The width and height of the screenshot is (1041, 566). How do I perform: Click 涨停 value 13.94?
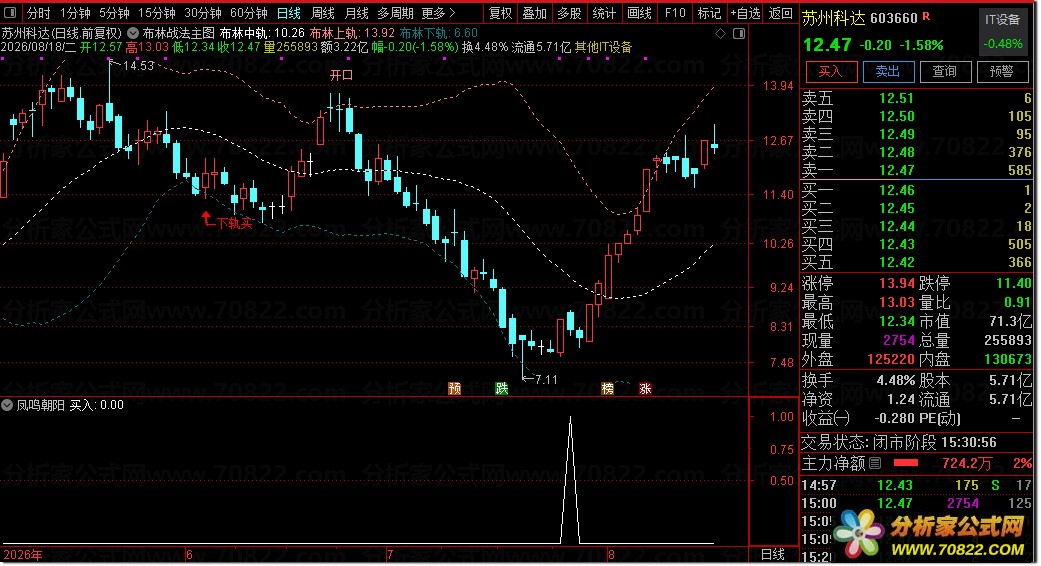click(x=897, y=284)
